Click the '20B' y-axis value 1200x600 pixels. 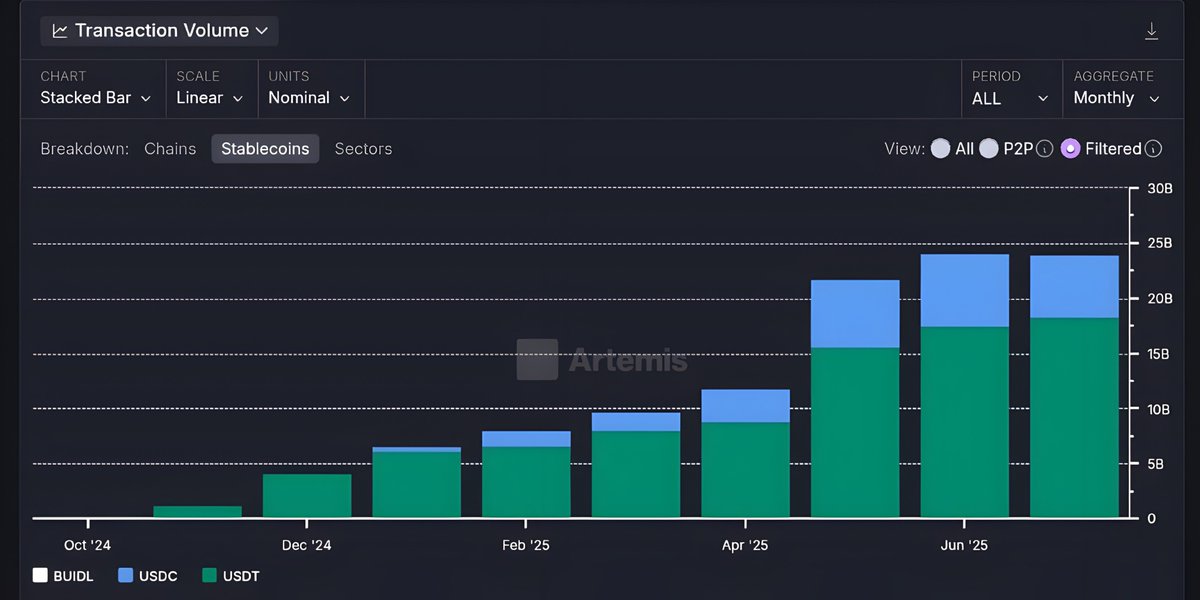tap(1158, 299)
